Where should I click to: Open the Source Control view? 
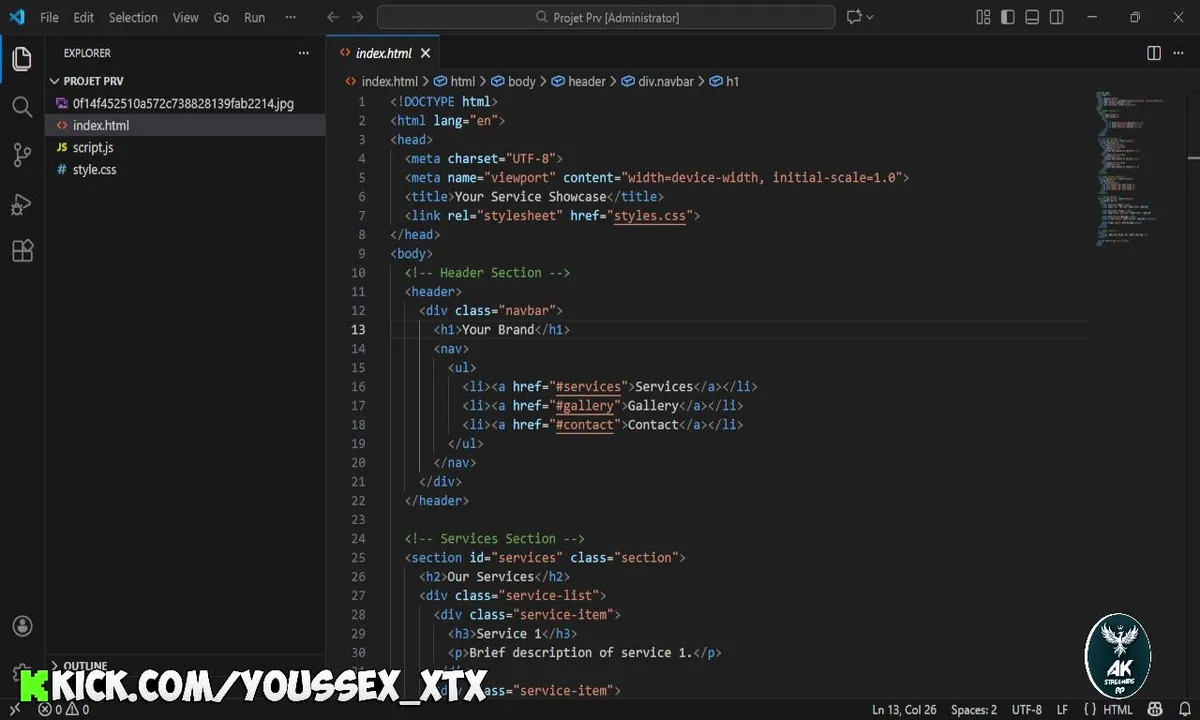[x=22, y=155]
